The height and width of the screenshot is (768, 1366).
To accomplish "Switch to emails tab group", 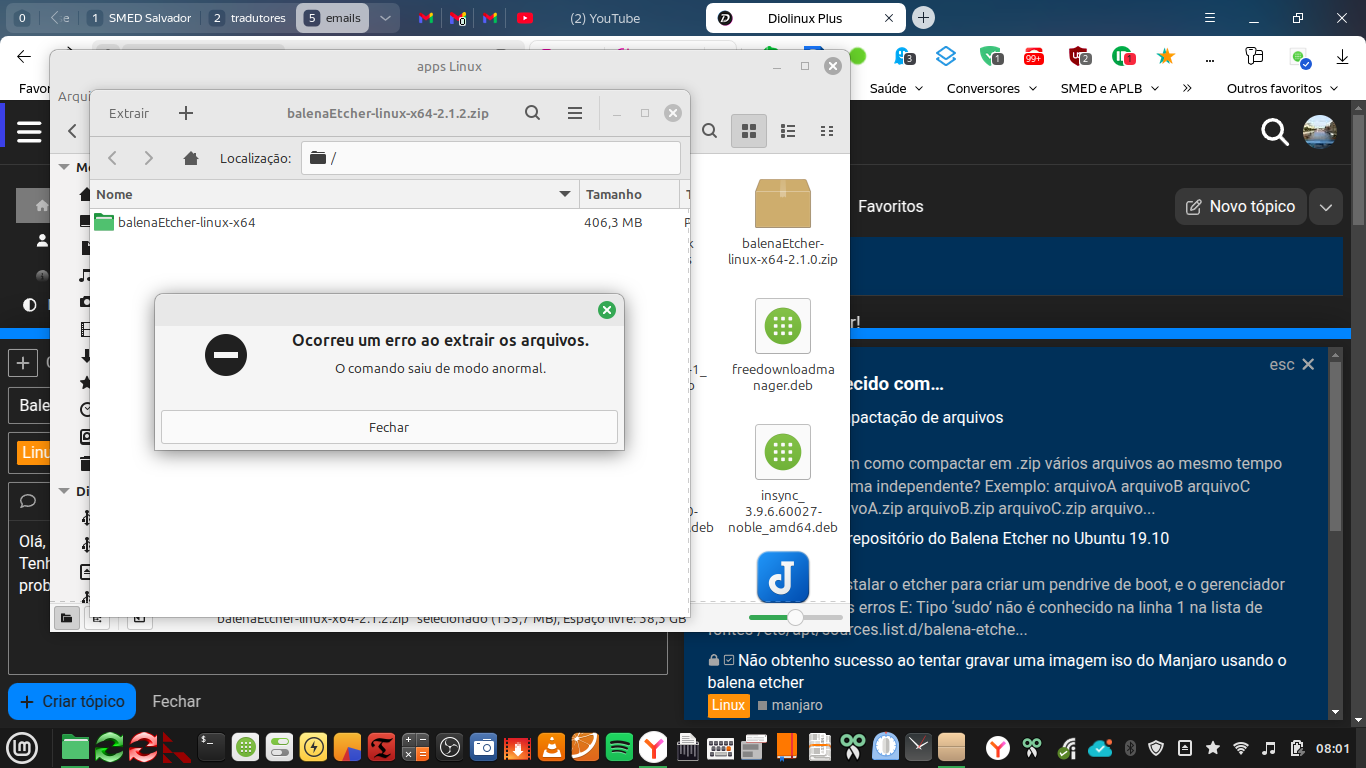I will 332,18.
